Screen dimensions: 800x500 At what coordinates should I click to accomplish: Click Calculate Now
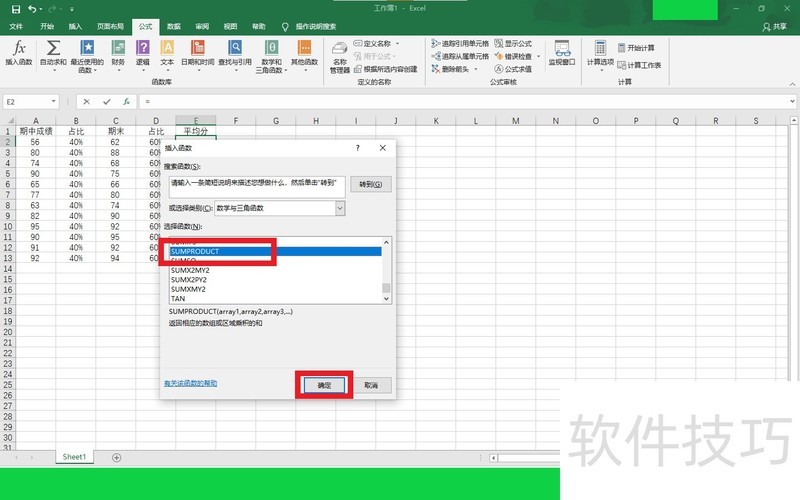tap(636, 47)
